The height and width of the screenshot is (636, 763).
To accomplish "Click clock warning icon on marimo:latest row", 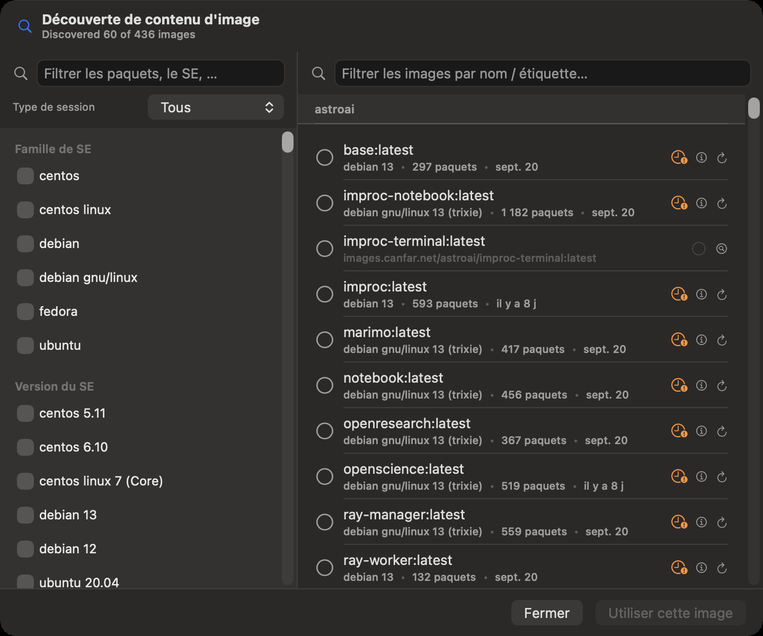I will tap(679, 340).
